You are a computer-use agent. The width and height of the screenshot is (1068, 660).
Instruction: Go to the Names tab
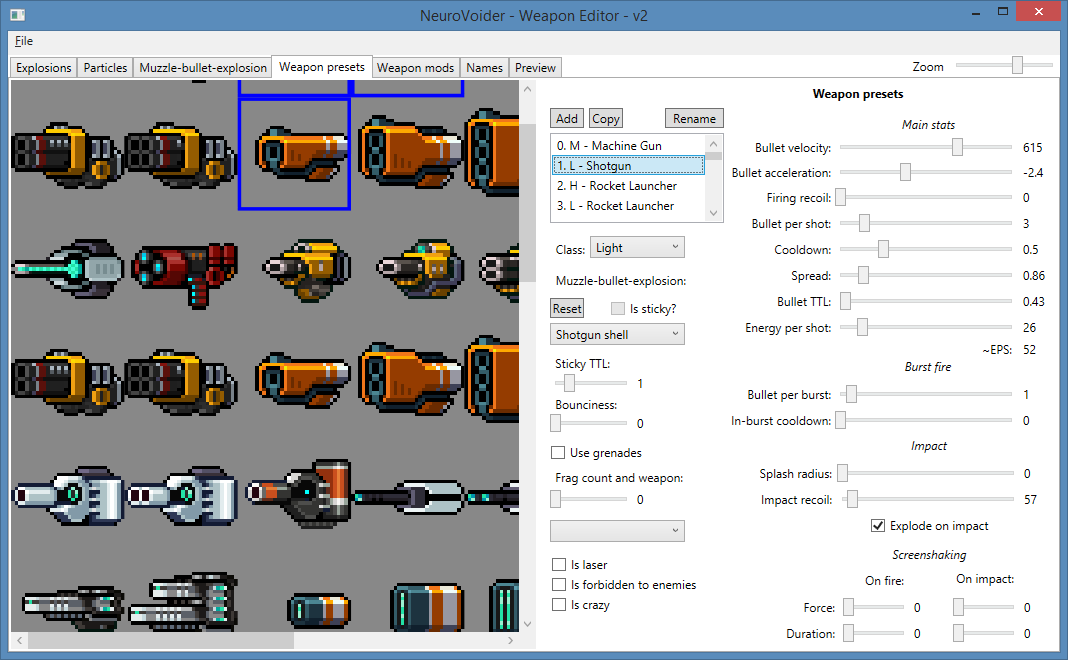484,67
